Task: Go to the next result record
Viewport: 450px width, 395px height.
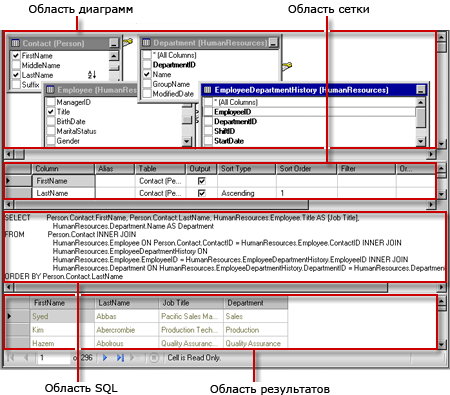Action: tap(105, 358)
